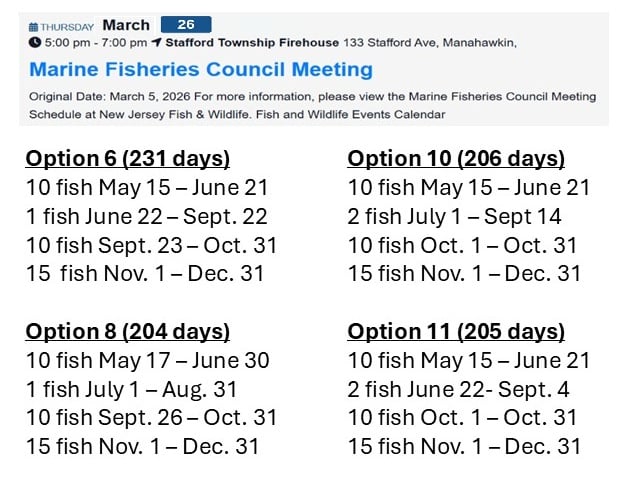This screenshot has width=619, height=486.
Task: Click the Option 8 (204 days) heading
Action: [128, 332]
